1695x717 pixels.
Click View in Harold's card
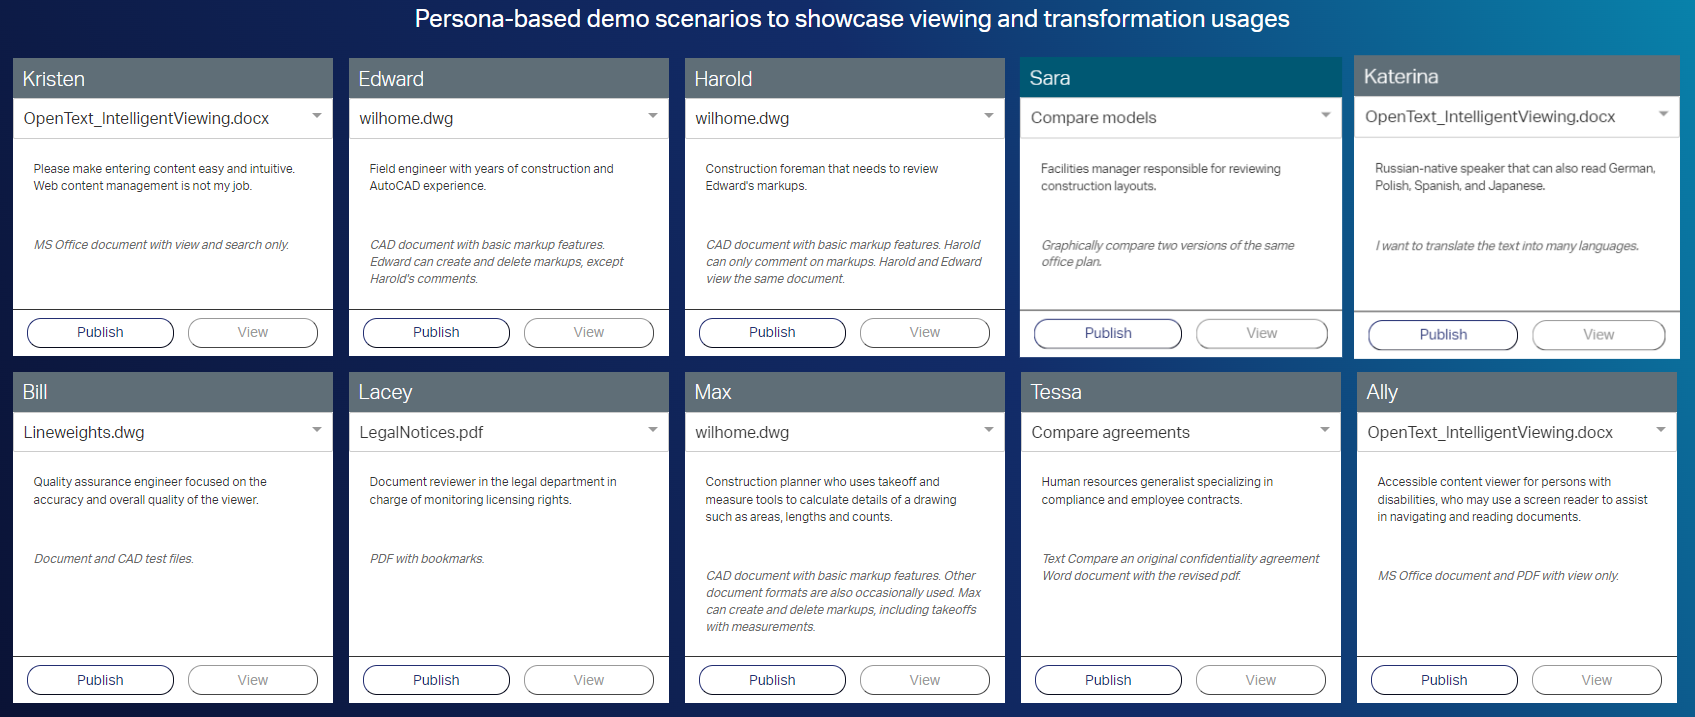[924, 333]
